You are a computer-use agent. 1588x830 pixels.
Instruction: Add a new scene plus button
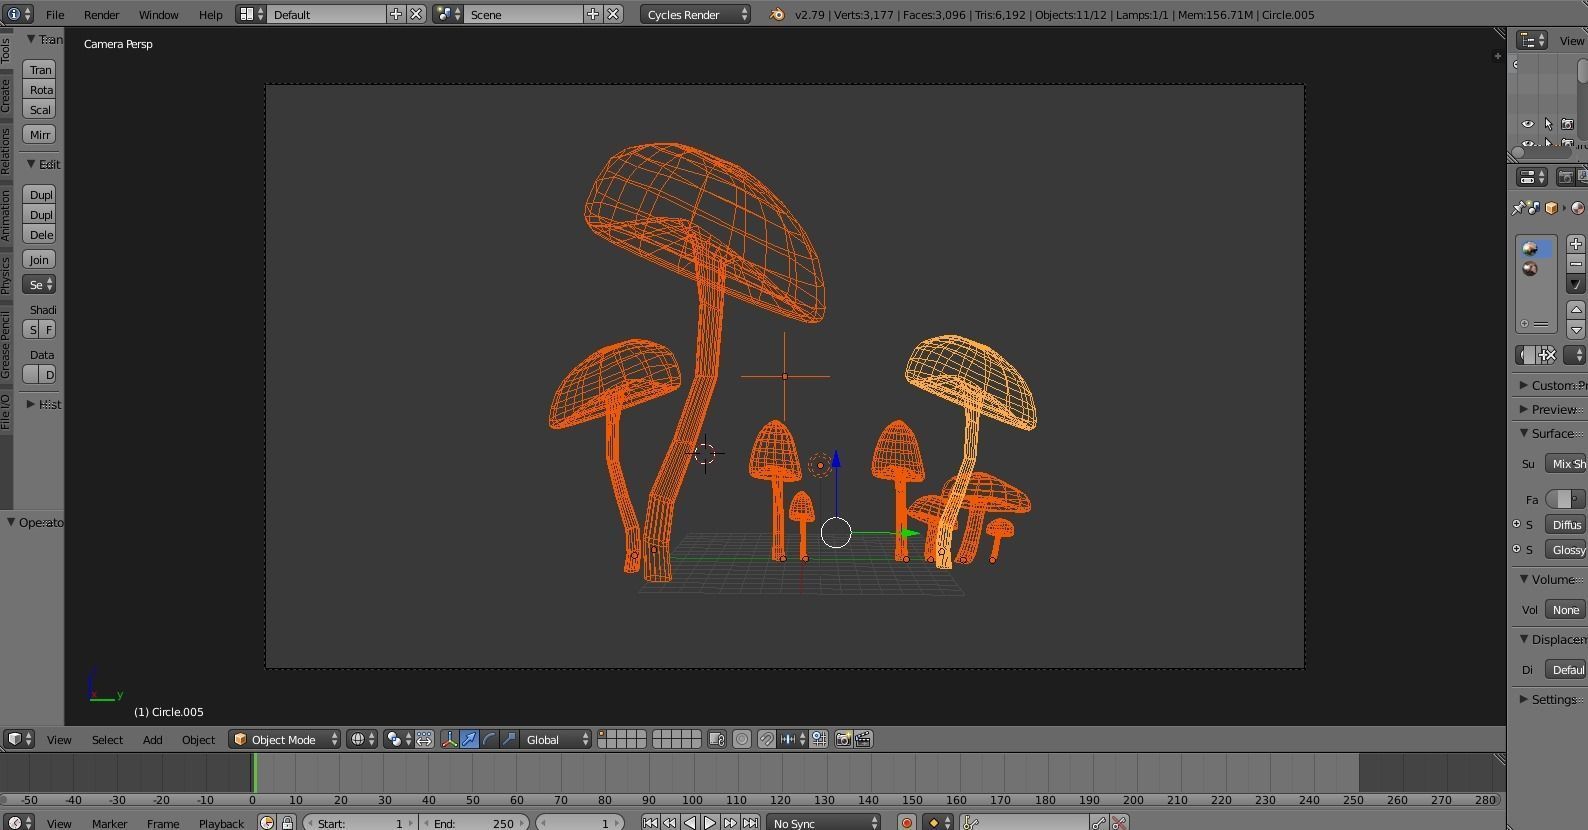click(x=593, y=15)
